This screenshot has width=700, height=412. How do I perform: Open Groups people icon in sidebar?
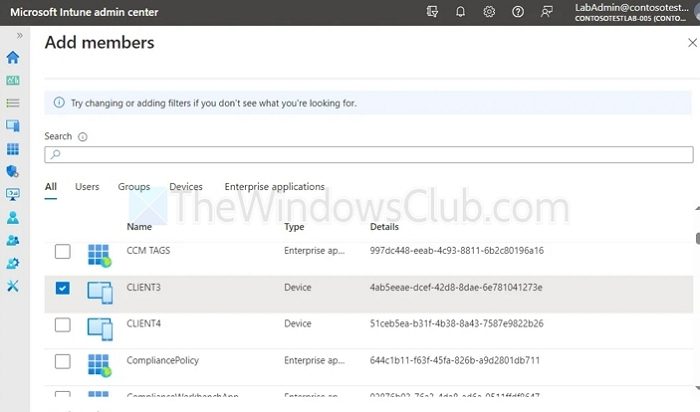(x=13, y=240)
